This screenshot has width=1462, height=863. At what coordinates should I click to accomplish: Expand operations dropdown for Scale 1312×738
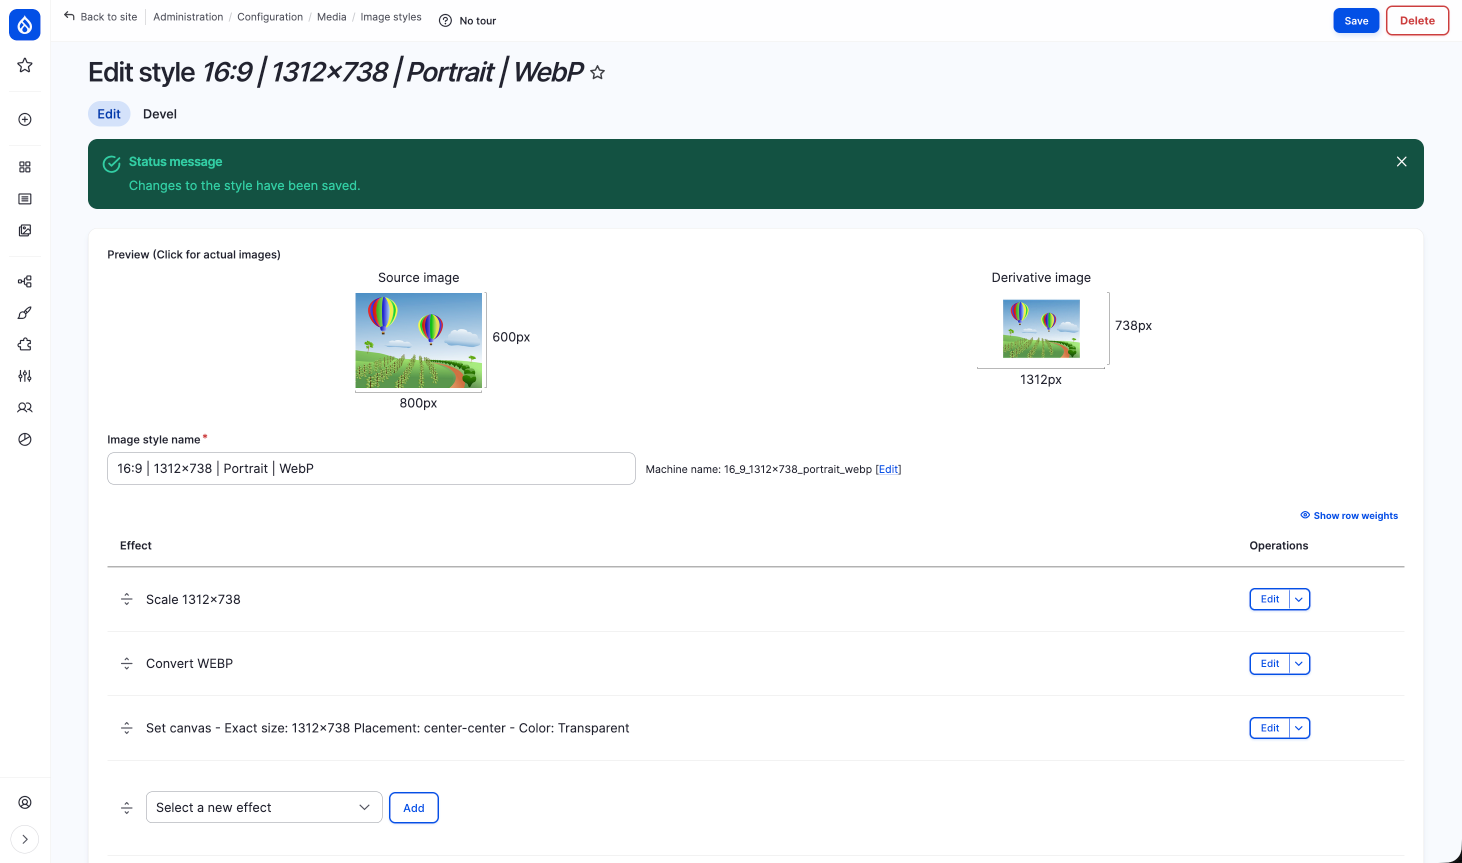tap(1299, 600)
